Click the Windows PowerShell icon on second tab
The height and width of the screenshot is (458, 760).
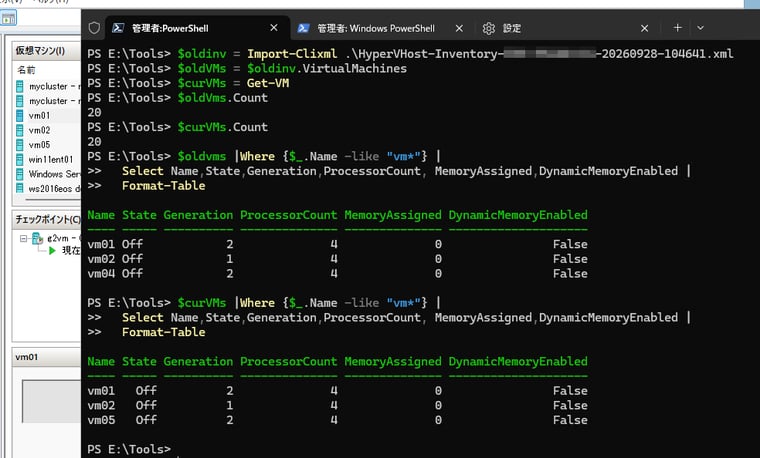pyautogui.click(x=303, y=28)
